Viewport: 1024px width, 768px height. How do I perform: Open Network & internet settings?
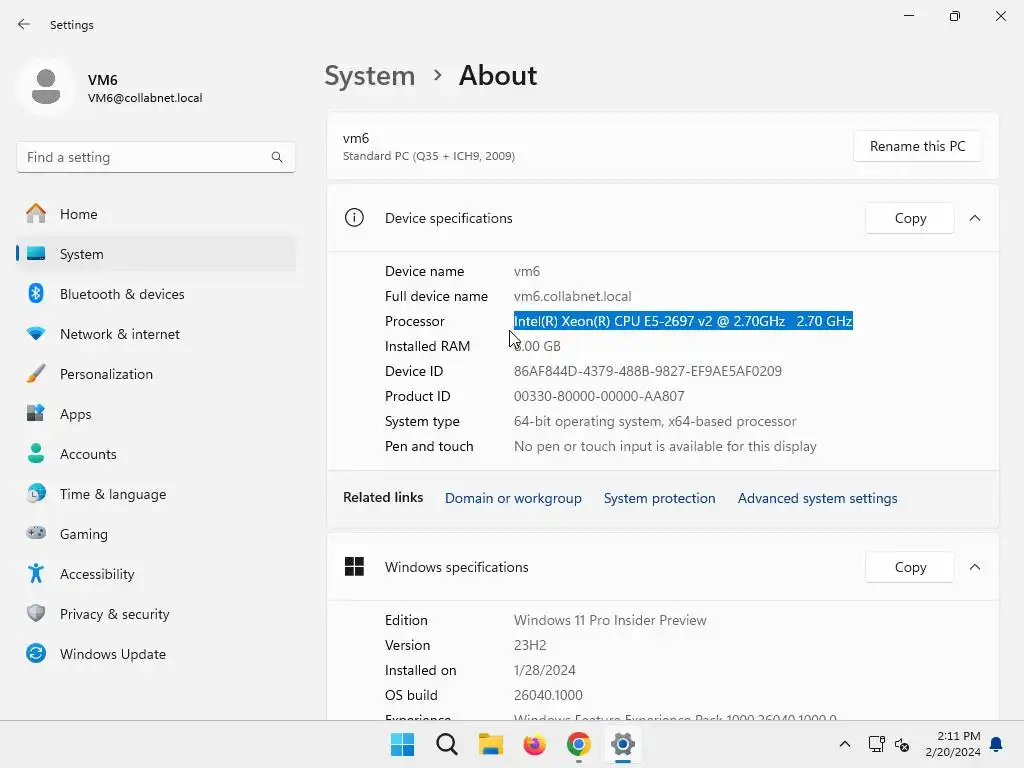156,334
